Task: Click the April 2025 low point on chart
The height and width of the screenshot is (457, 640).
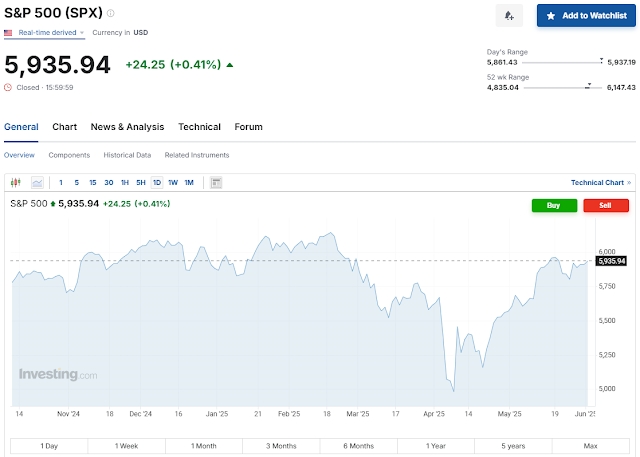Action: (x=453, y=391)
